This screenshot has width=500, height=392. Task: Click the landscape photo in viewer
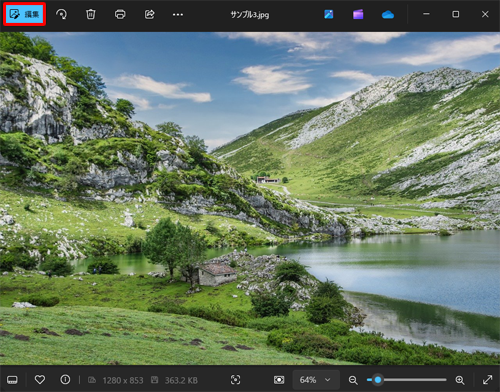point(250,198)
